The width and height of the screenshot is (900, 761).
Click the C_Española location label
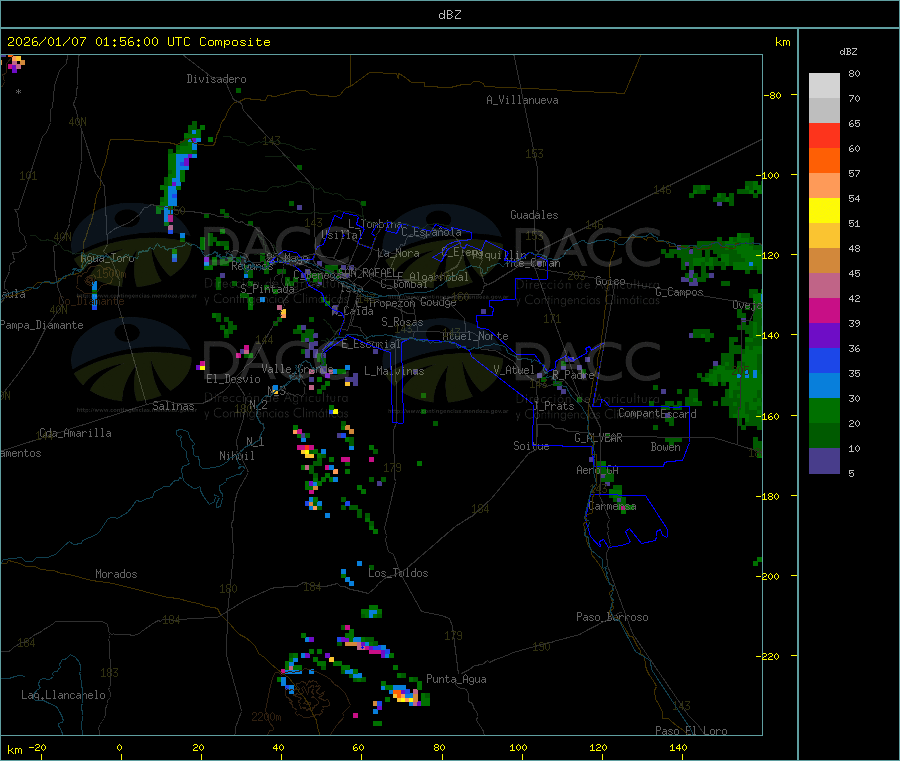coord(432,232)
